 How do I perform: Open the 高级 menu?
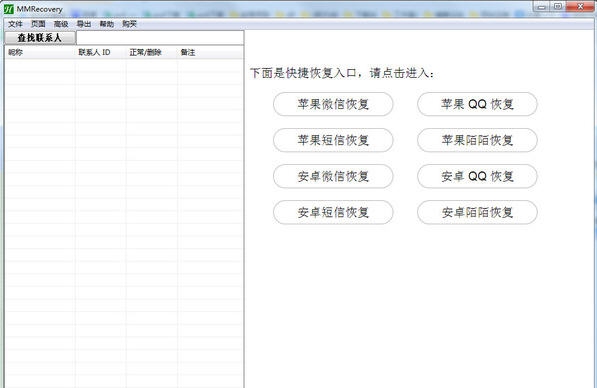(61, 24)
